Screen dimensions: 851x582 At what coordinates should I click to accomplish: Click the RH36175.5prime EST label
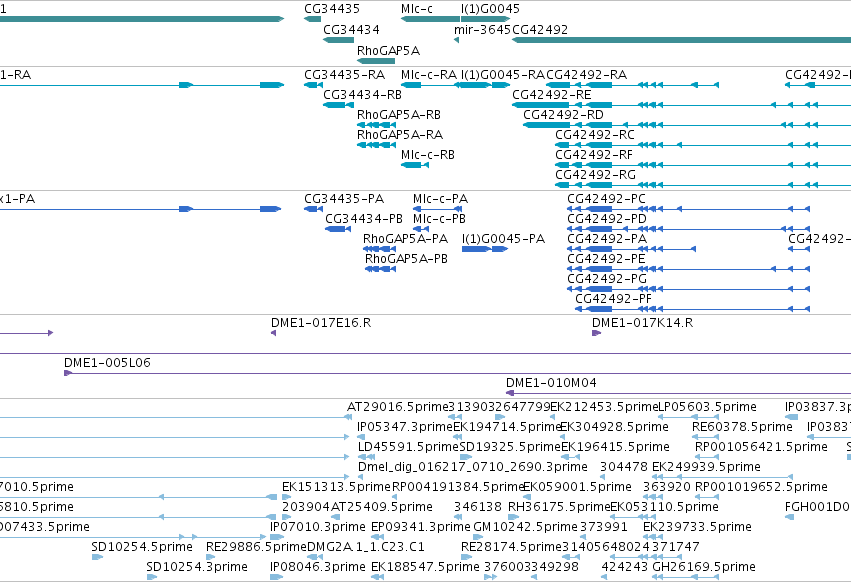point(559,507)
